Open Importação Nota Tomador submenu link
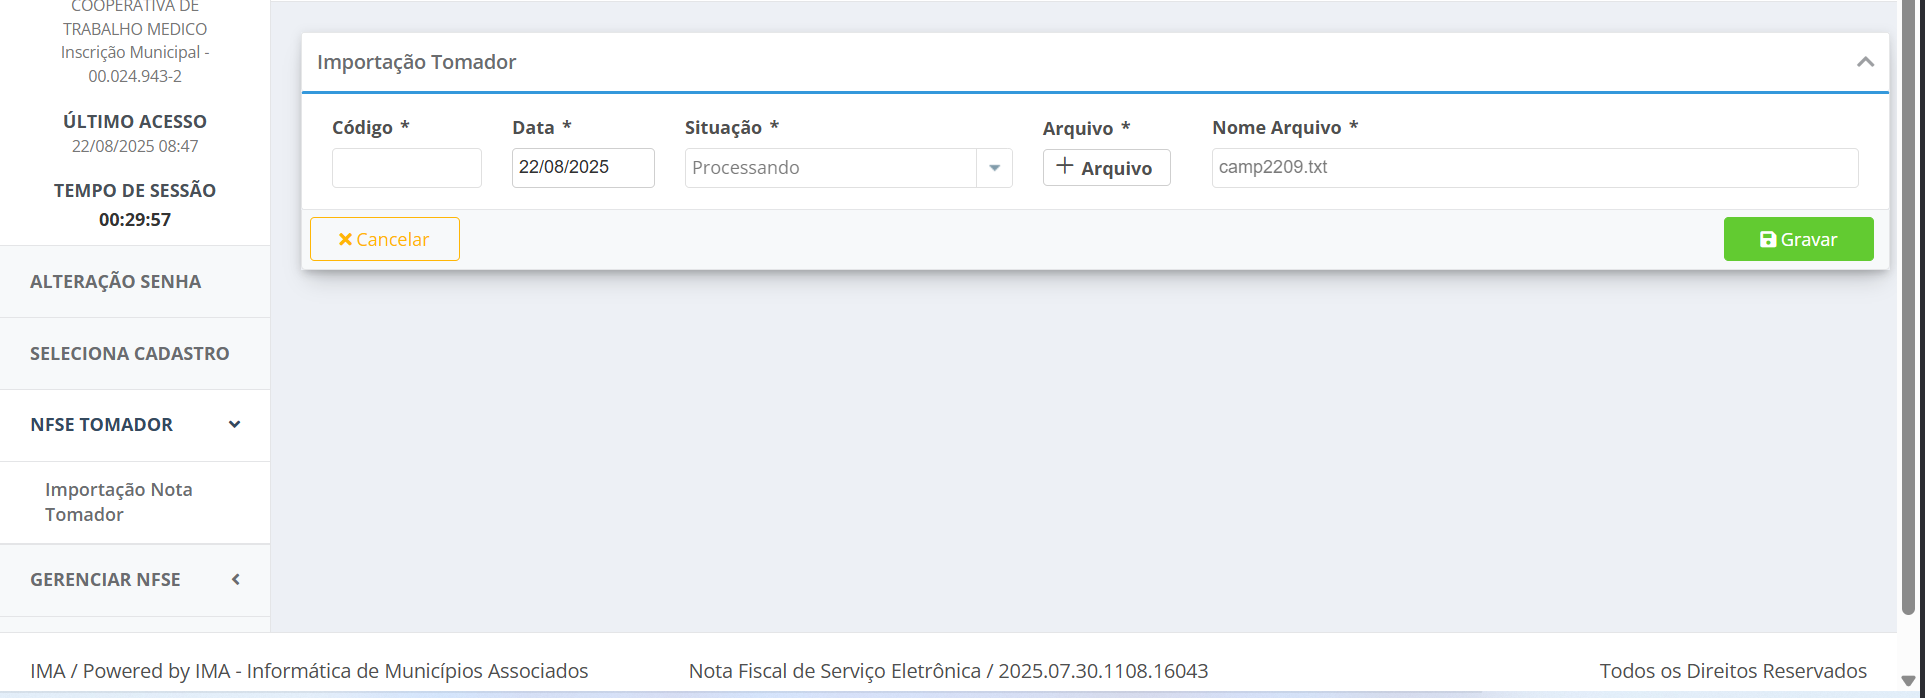Viewport: 1925px width, 698px height. click(x=118, y=502)
